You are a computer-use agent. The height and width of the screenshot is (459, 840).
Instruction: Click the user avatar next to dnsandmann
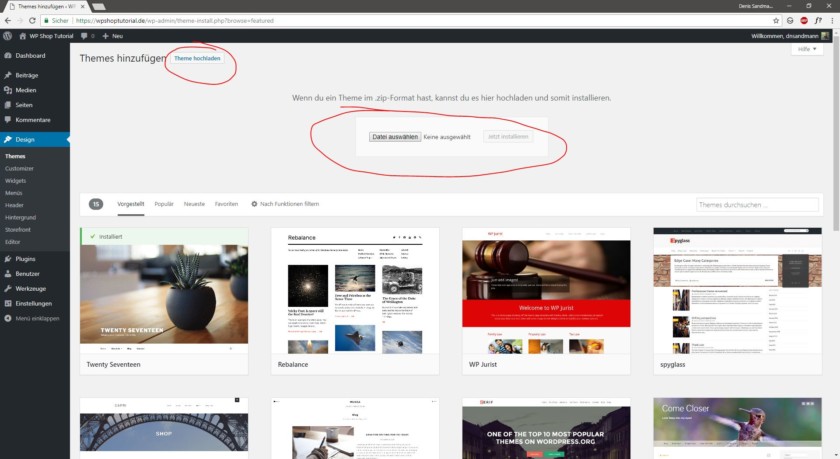pyautogui.click(x=825, y=36)
